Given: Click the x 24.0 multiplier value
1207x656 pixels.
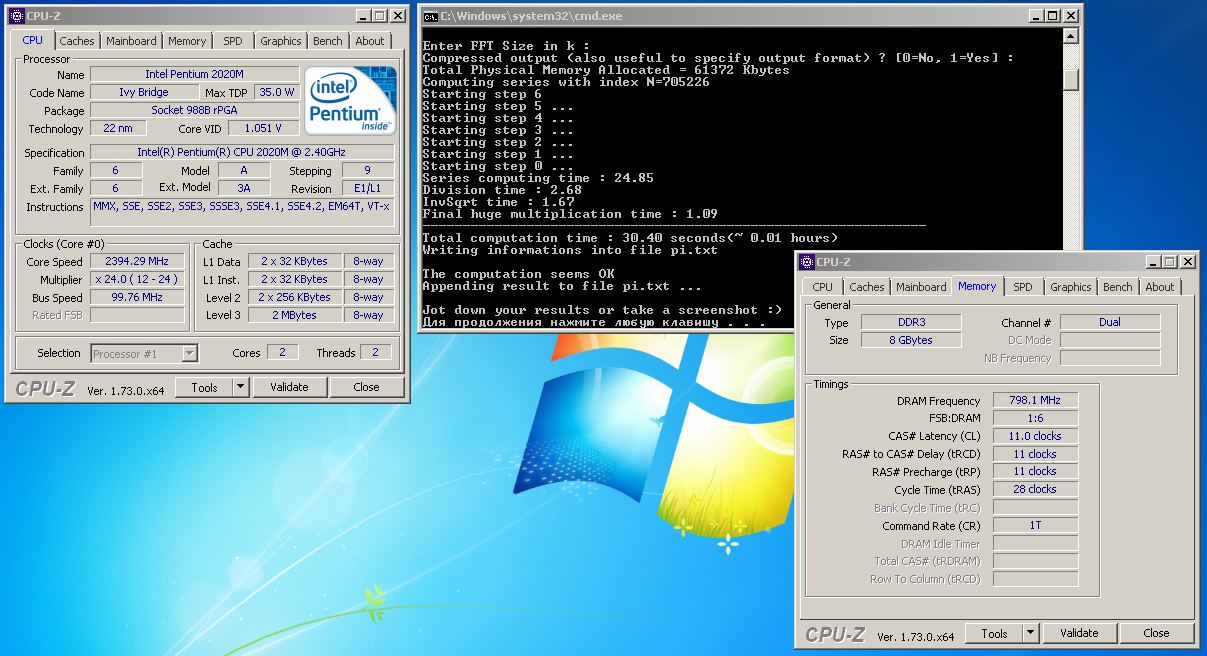Looking at the screenshot, I should (x=137, y=279).
